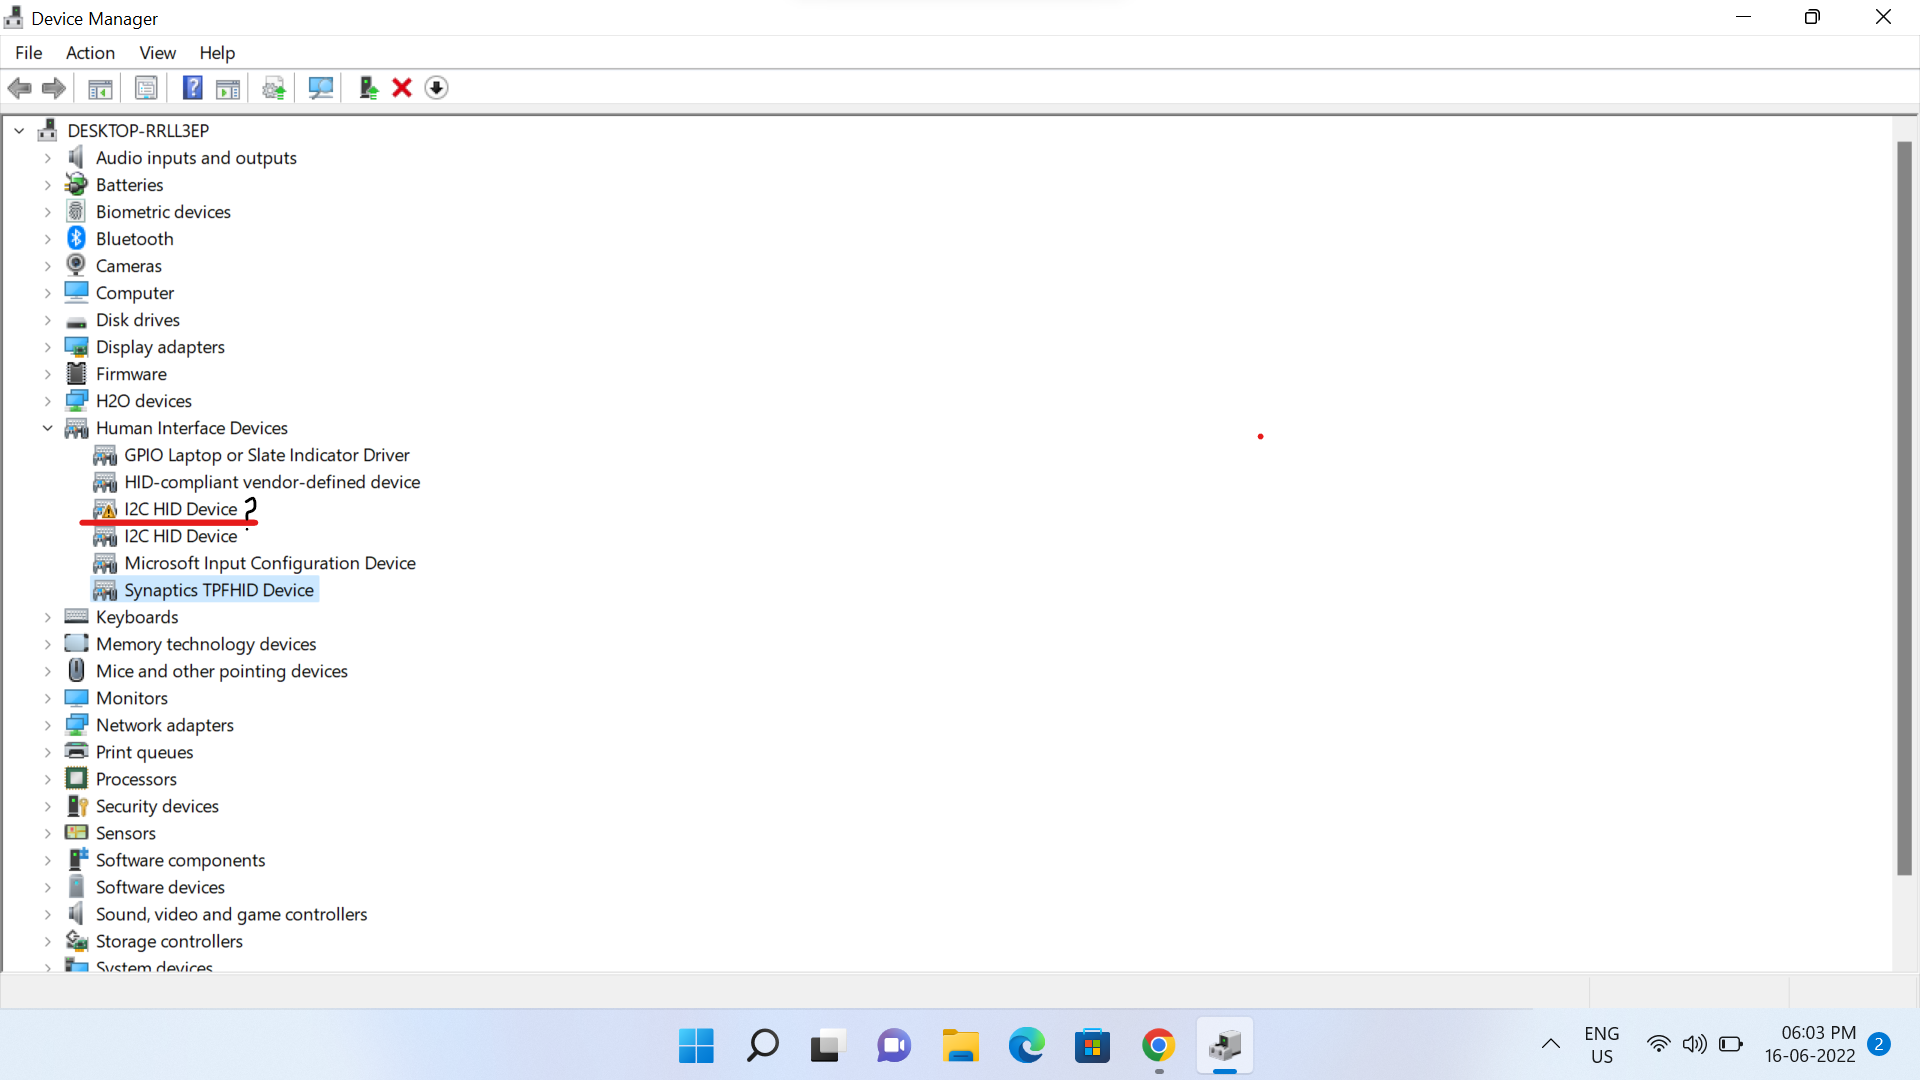The image size is (1920, 1080).
Task: Expand the Display adapters category
Action: click(47, 346)
